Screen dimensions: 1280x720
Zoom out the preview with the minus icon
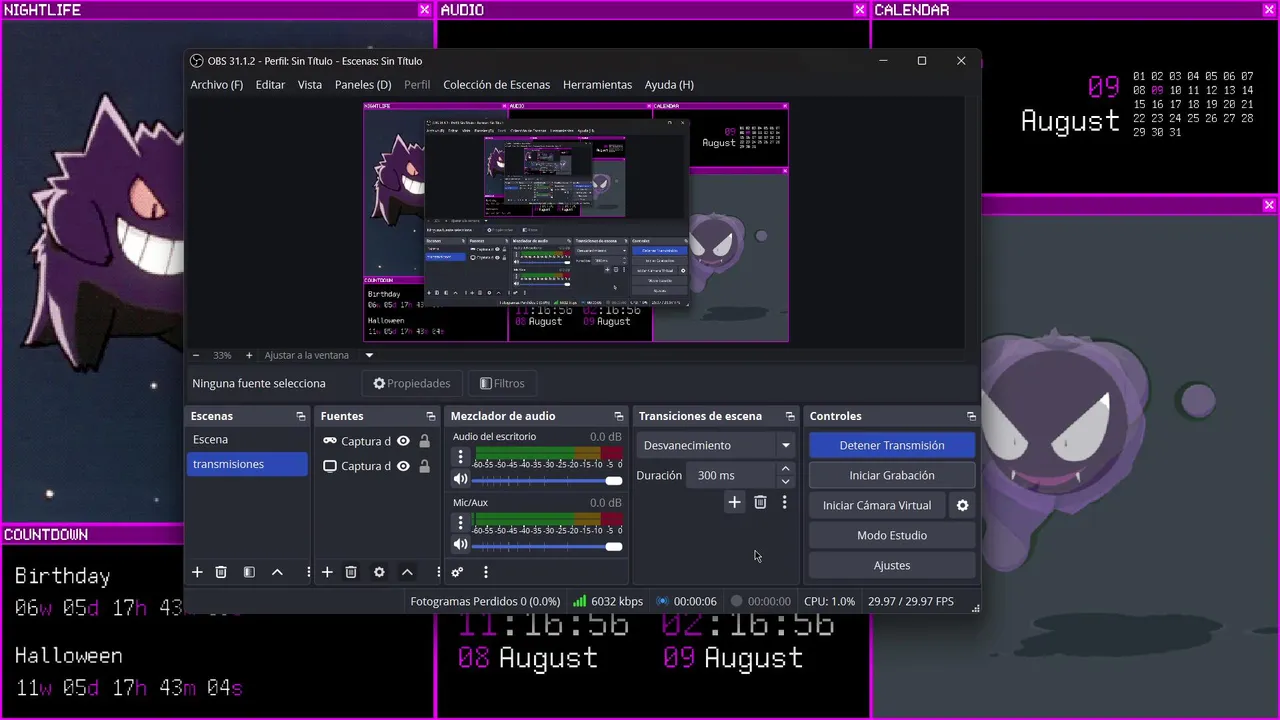(x=196, y=355)
